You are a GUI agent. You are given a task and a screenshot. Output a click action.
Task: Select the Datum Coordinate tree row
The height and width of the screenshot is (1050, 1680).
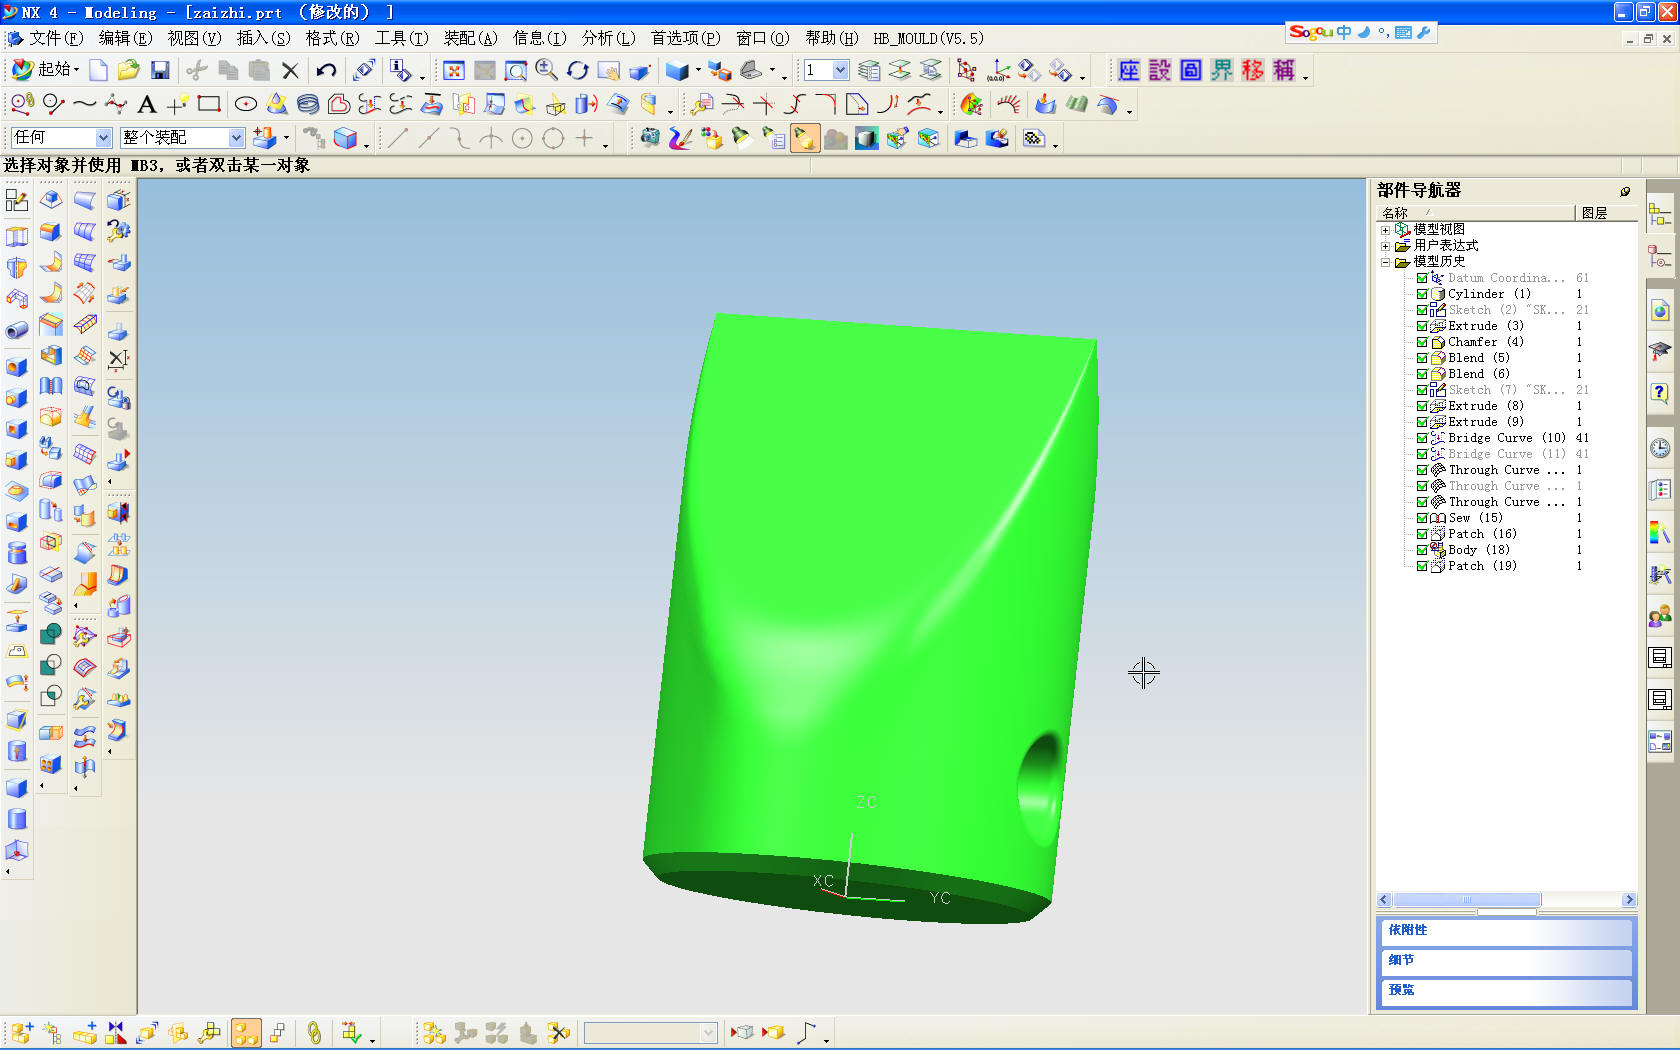(1506, 278)
